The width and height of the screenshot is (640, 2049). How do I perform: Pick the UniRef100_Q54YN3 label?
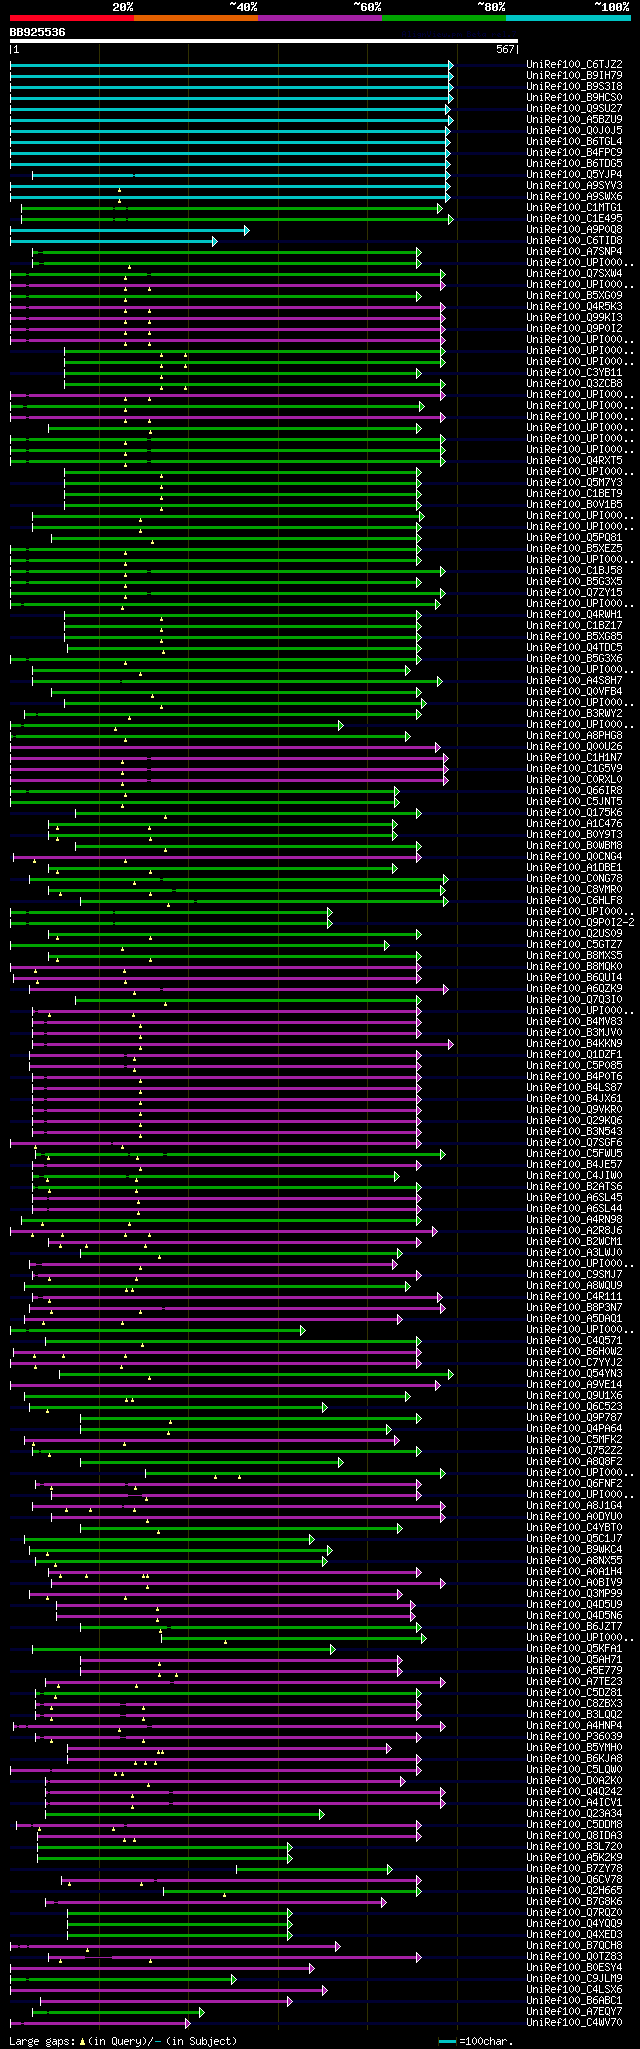pos(574,1374)
